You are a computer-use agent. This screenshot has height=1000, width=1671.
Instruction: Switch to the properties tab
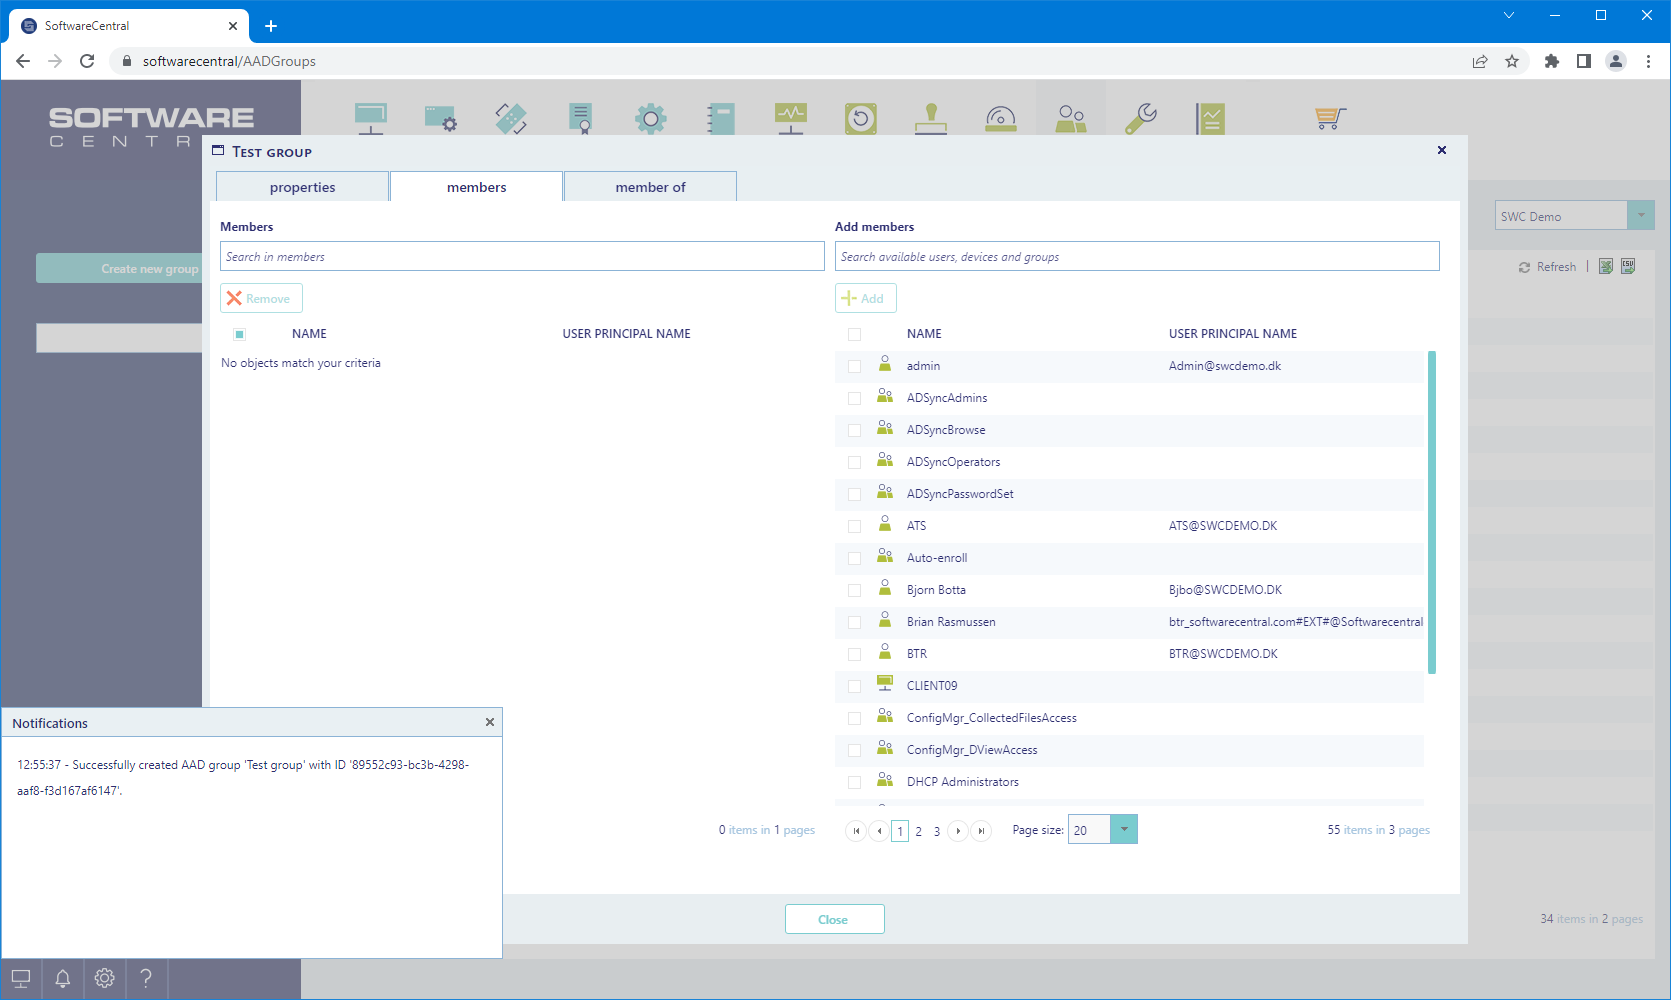(x=302, y=187)
